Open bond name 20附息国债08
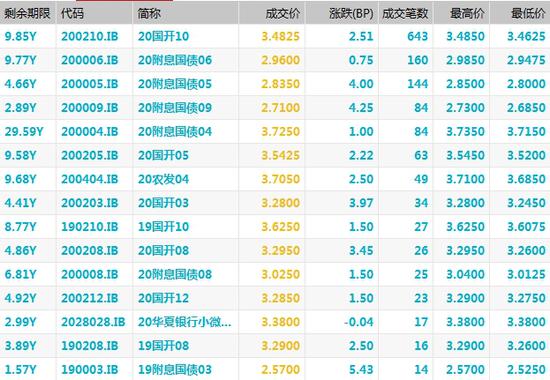Screen dimensions: 550x380 point(175,274)
